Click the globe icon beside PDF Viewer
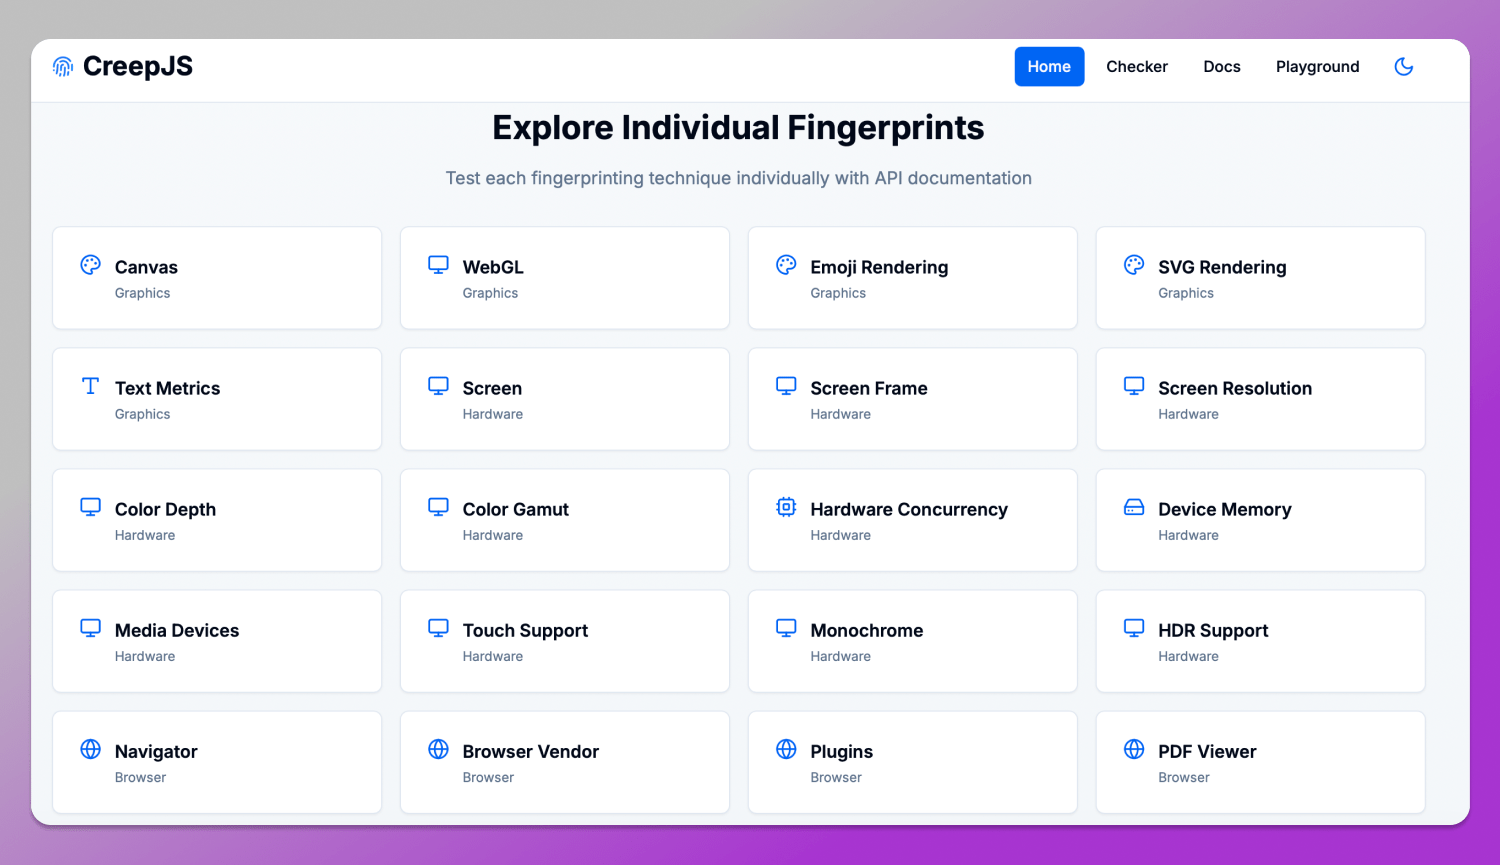 (x=1134, y=749)
